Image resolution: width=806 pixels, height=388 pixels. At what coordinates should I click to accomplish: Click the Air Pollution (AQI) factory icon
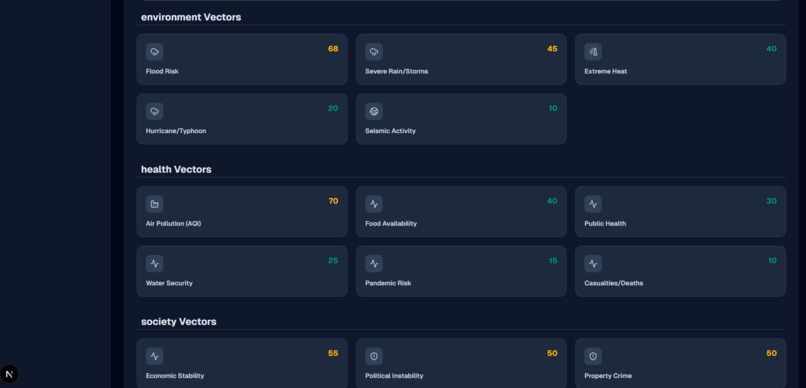(x=154, y=204)
